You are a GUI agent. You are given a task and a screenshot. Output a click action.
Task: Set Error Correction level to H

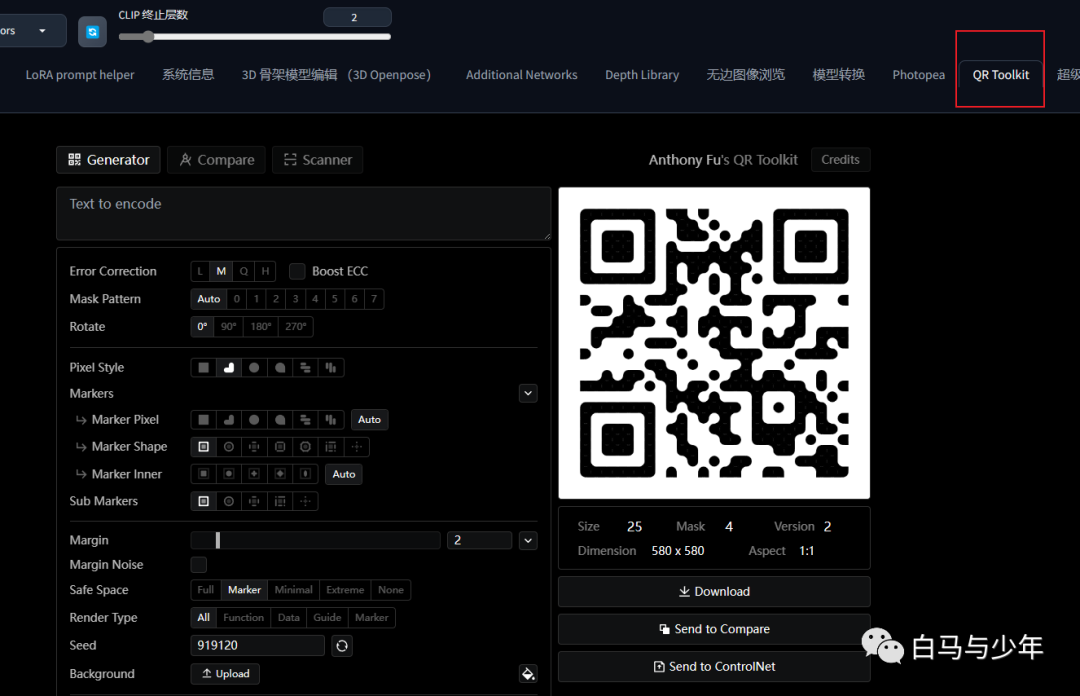click(x=265, y=271)
